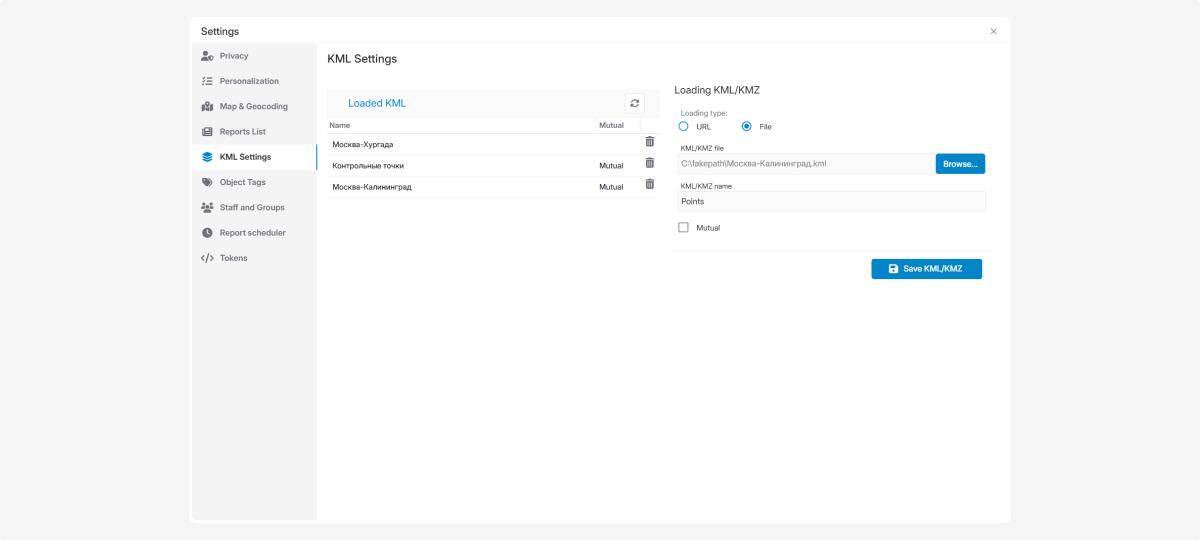
Task: Click the KML/KMZ name input field
Action: [830, 201]
